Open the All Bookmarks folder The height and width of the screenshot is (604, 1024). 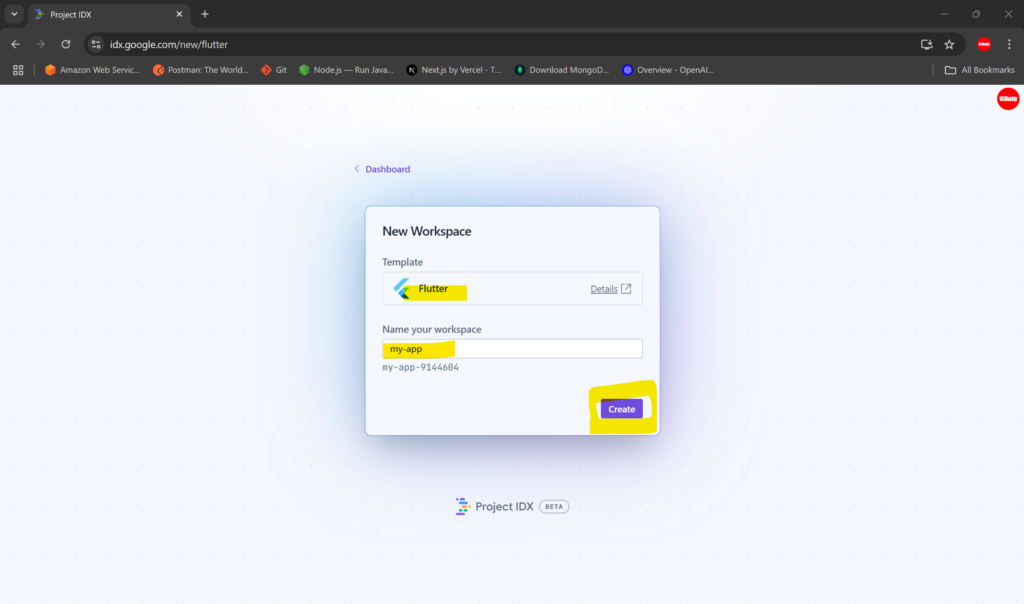(x=980, y=70)
